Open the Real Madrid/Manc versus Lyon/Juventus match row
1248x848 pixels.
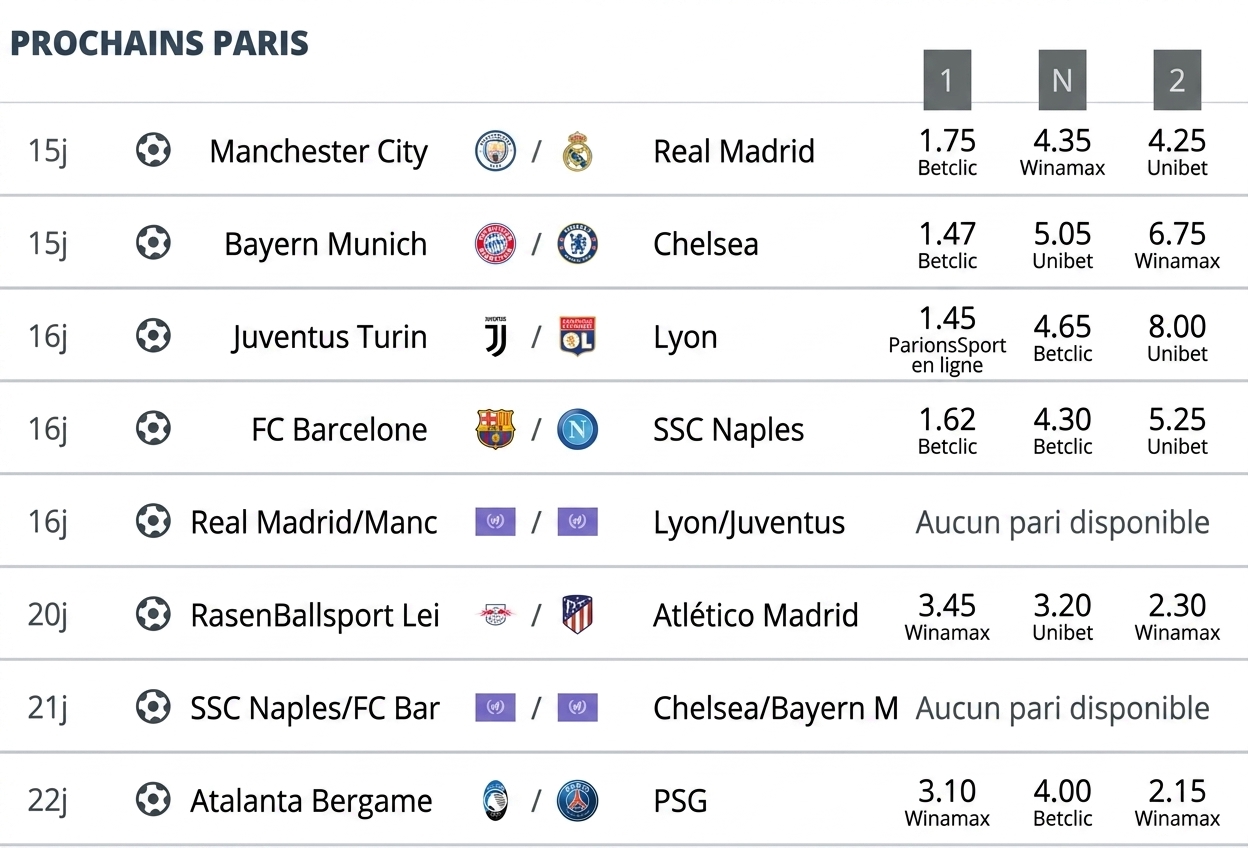click(x=624, y=522)
